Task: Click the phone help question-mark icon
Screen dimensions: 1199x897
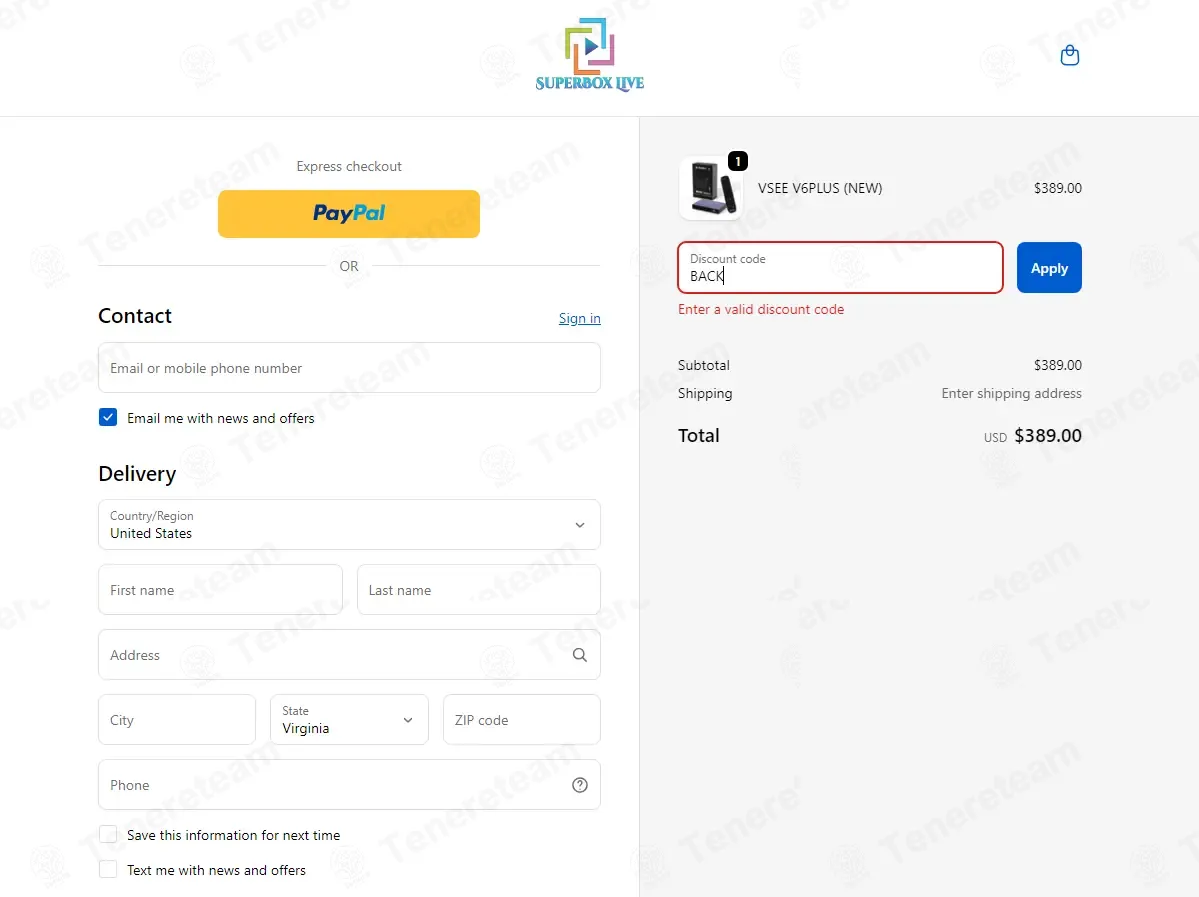Action: (x=580, y=785)
